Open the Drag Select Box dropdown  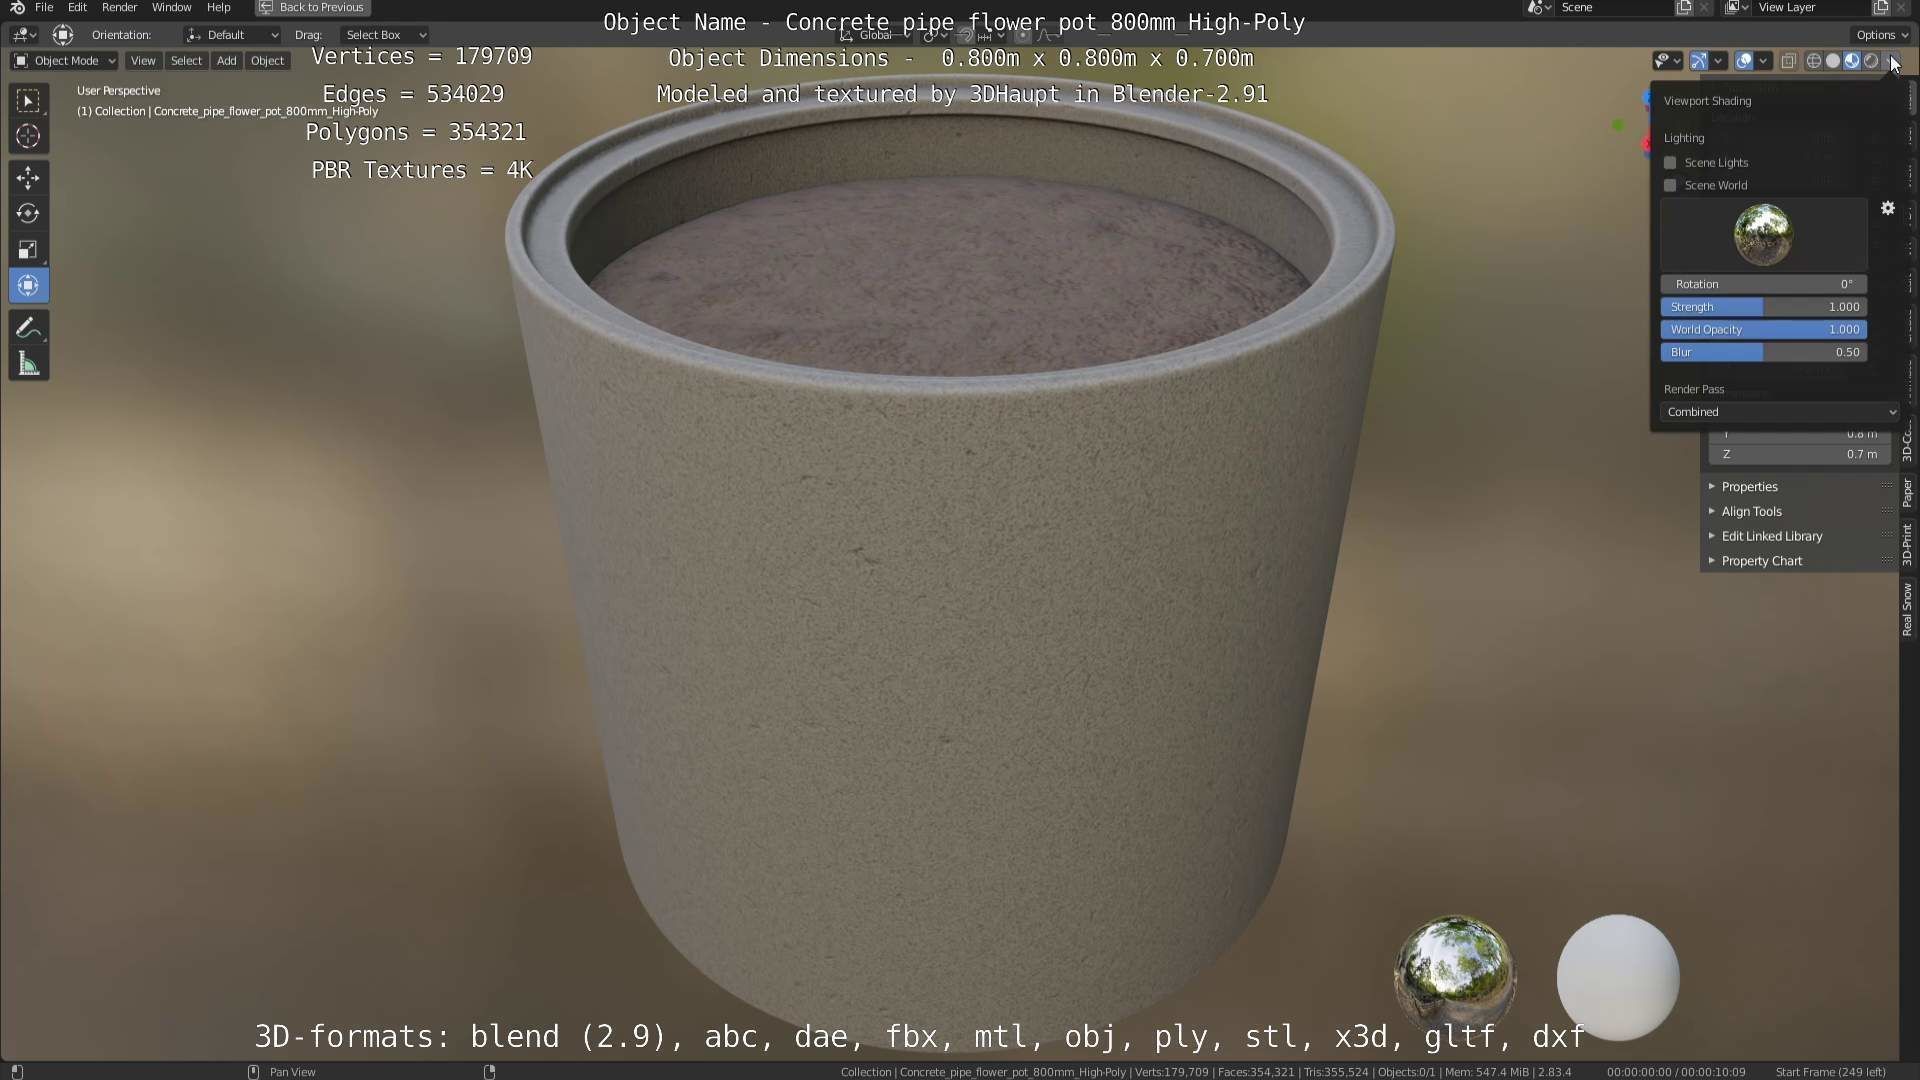coord(384,35)
